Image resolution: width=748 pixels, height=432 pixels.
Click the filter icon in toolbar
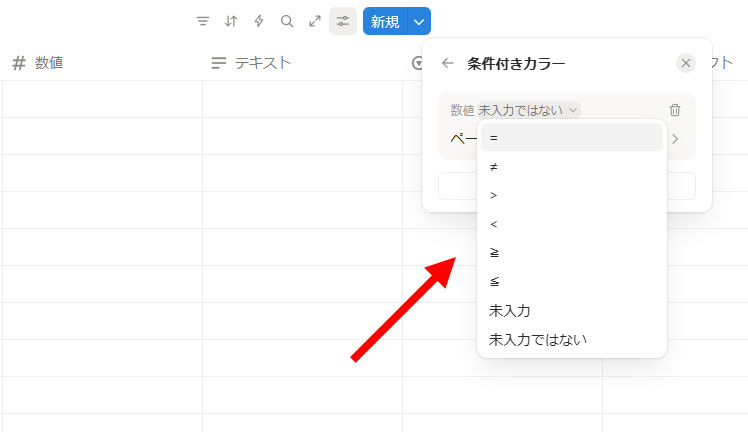[203, 21]
